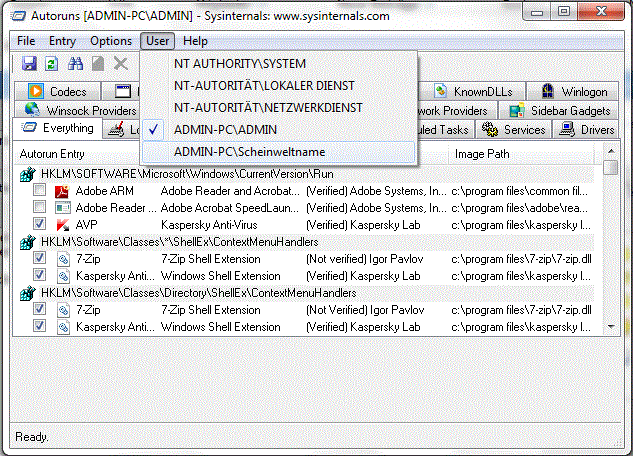Viewport: 633px width, 456px height.
Task: Switch to the Drivers tab
Action: point(585,130)
